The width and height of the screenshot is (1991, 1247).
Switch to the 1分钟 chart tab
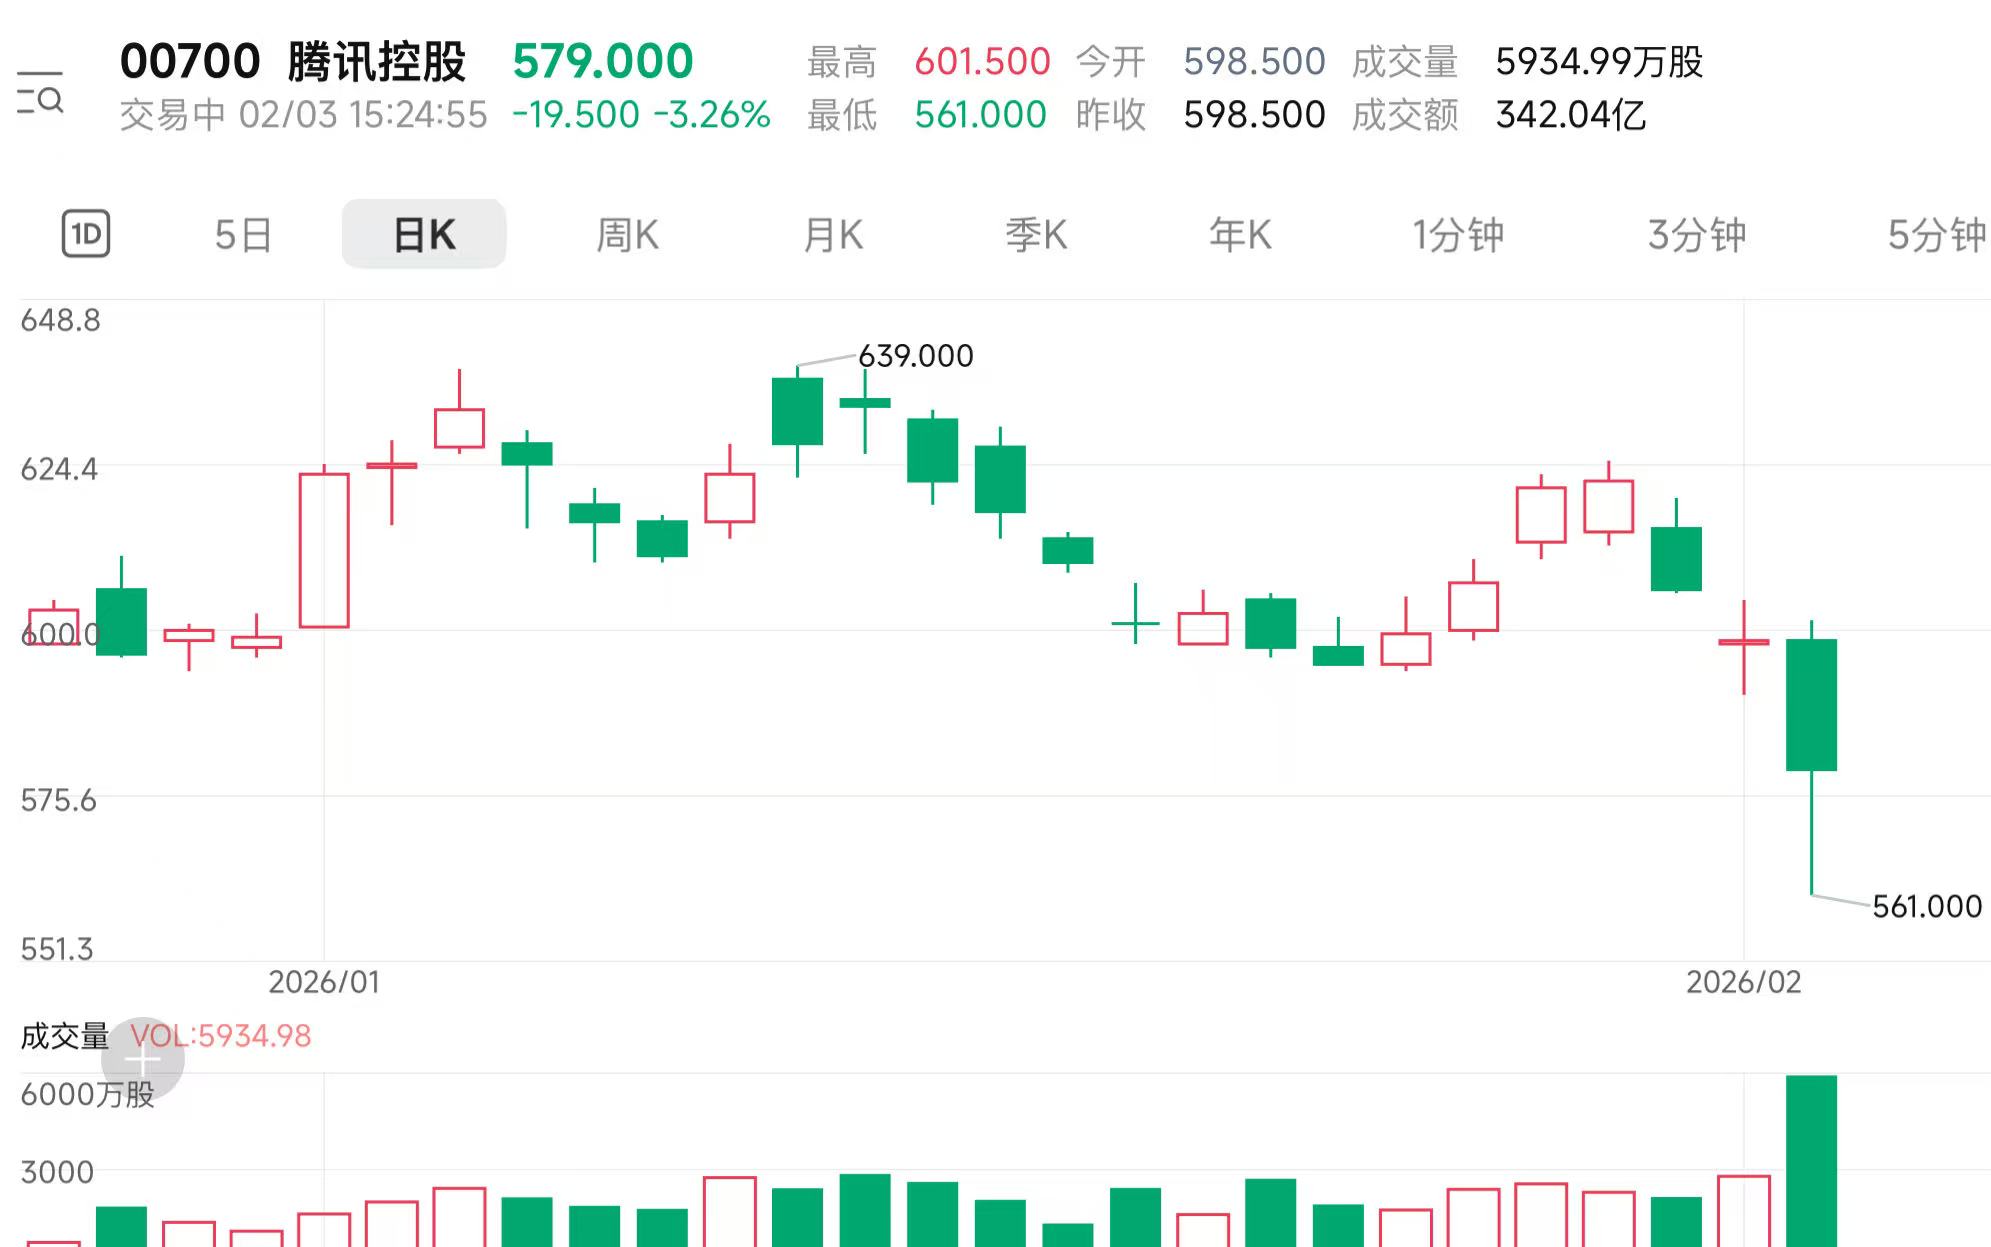(1458, 235)
